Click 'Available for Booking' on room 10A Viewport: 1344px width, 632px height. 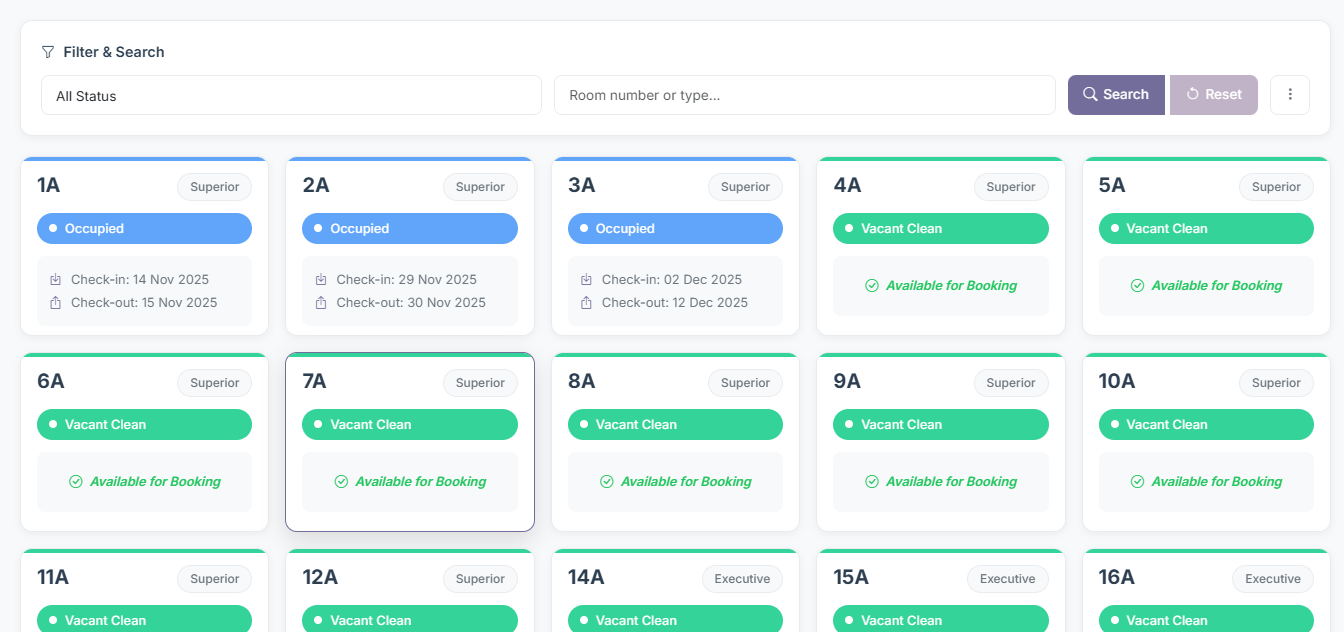point(1217,482)
